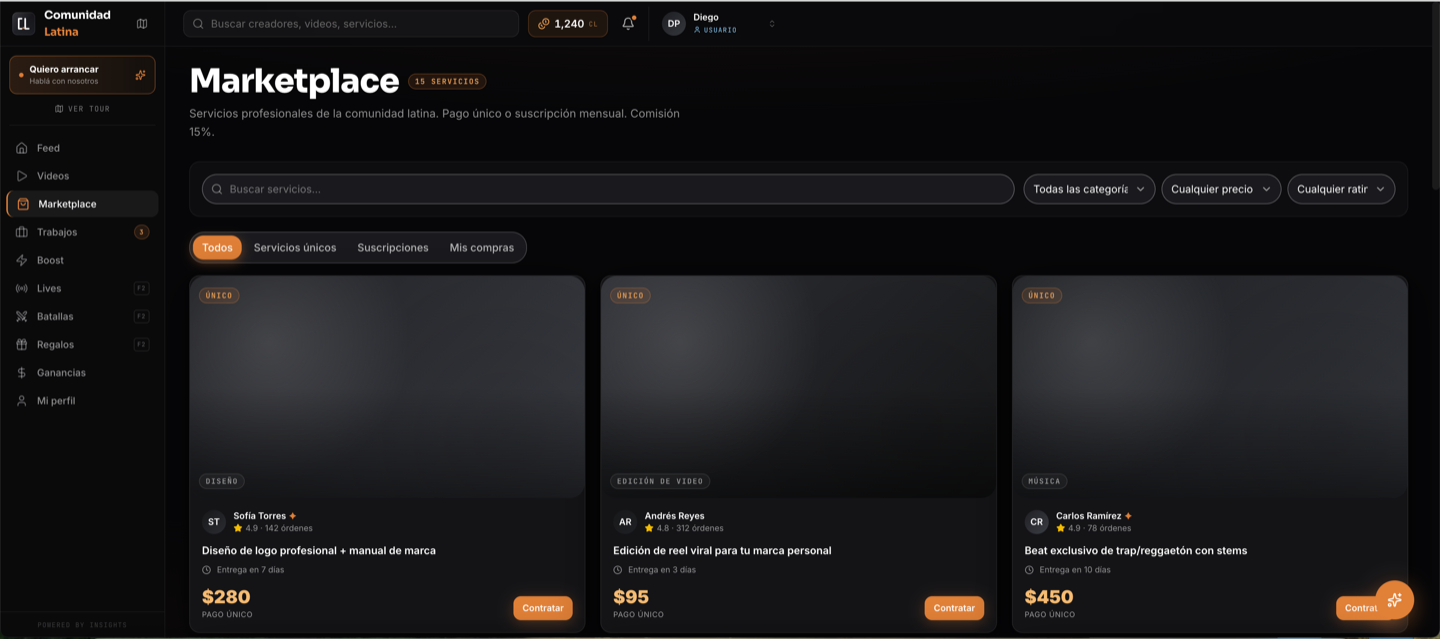Click the Buscar servicios search field

tap(608, 189)
